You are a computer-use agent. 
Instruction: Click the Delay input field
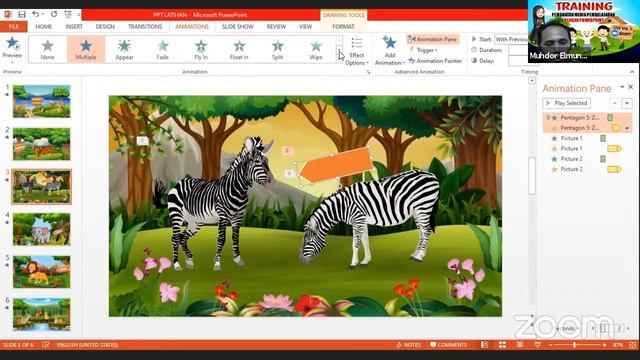[518, 61]
